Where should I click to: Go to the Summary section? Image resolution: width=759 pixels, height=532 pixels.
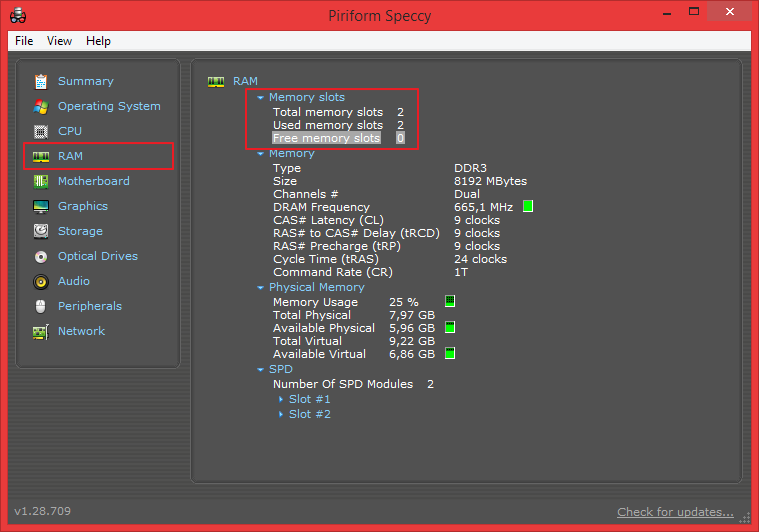tap(86, 81)
